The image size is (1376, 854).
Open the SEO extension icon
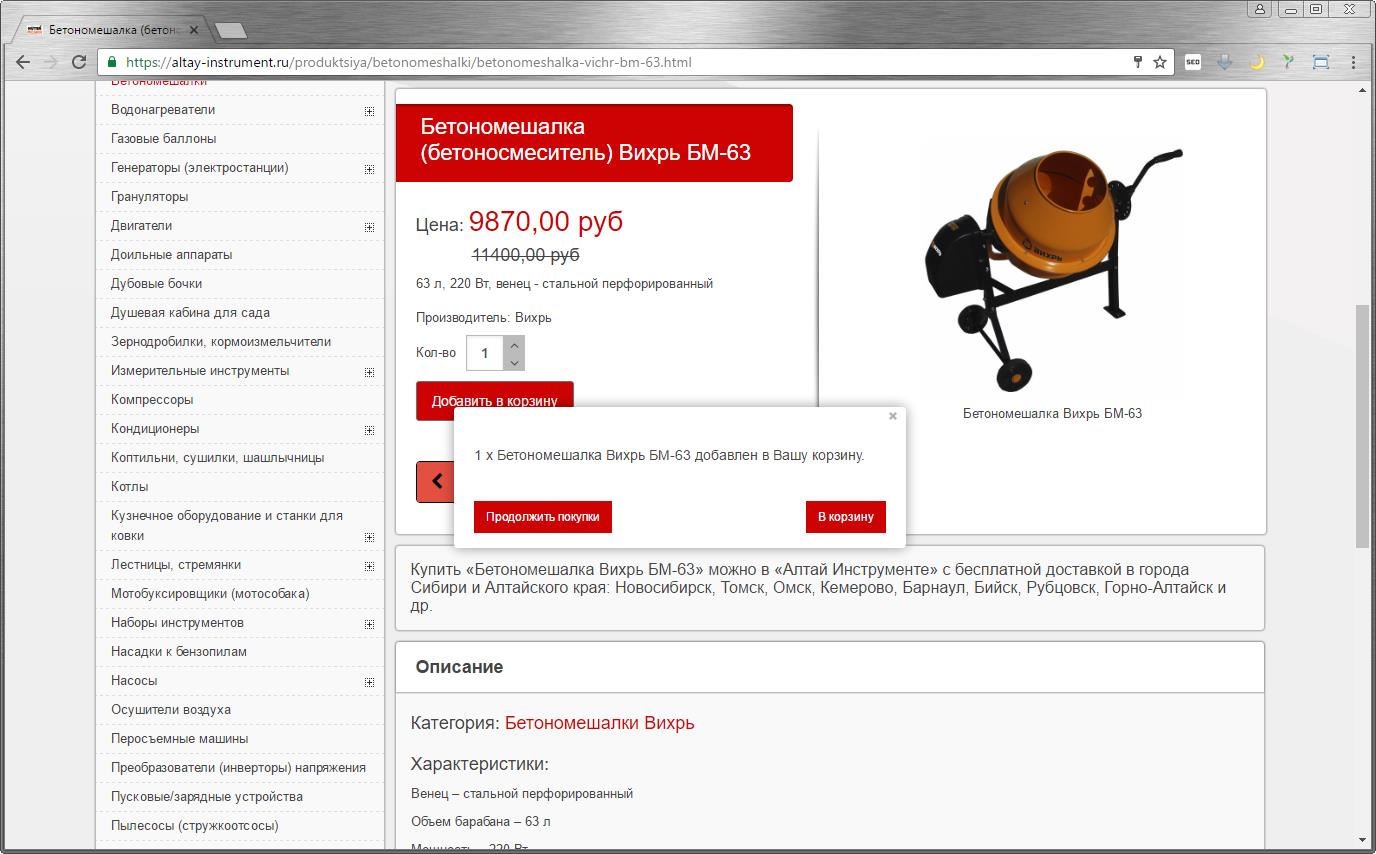click(1193, 62)
